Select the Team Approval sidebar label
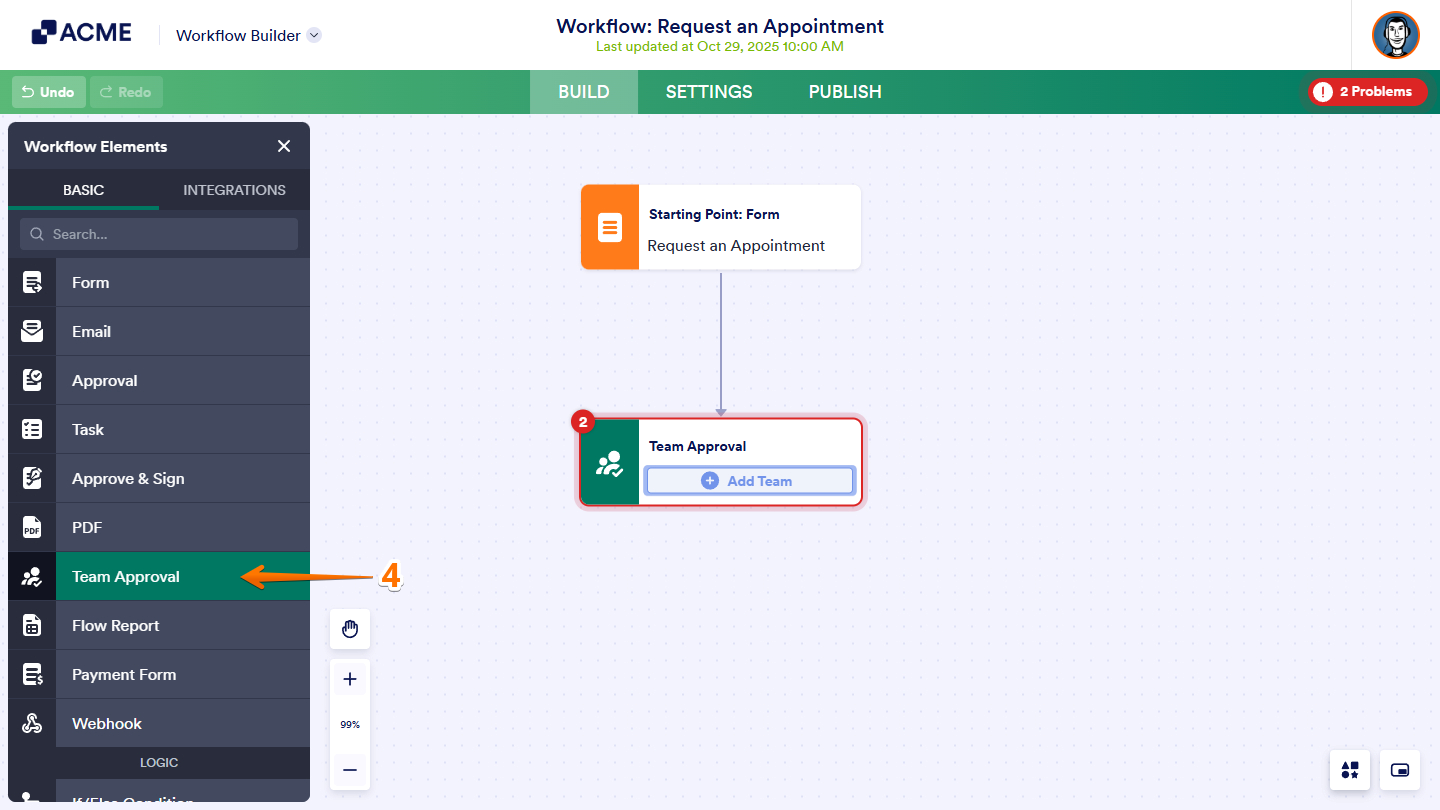Viewport: 1440px width, 810px height. [x=126, y=577]
